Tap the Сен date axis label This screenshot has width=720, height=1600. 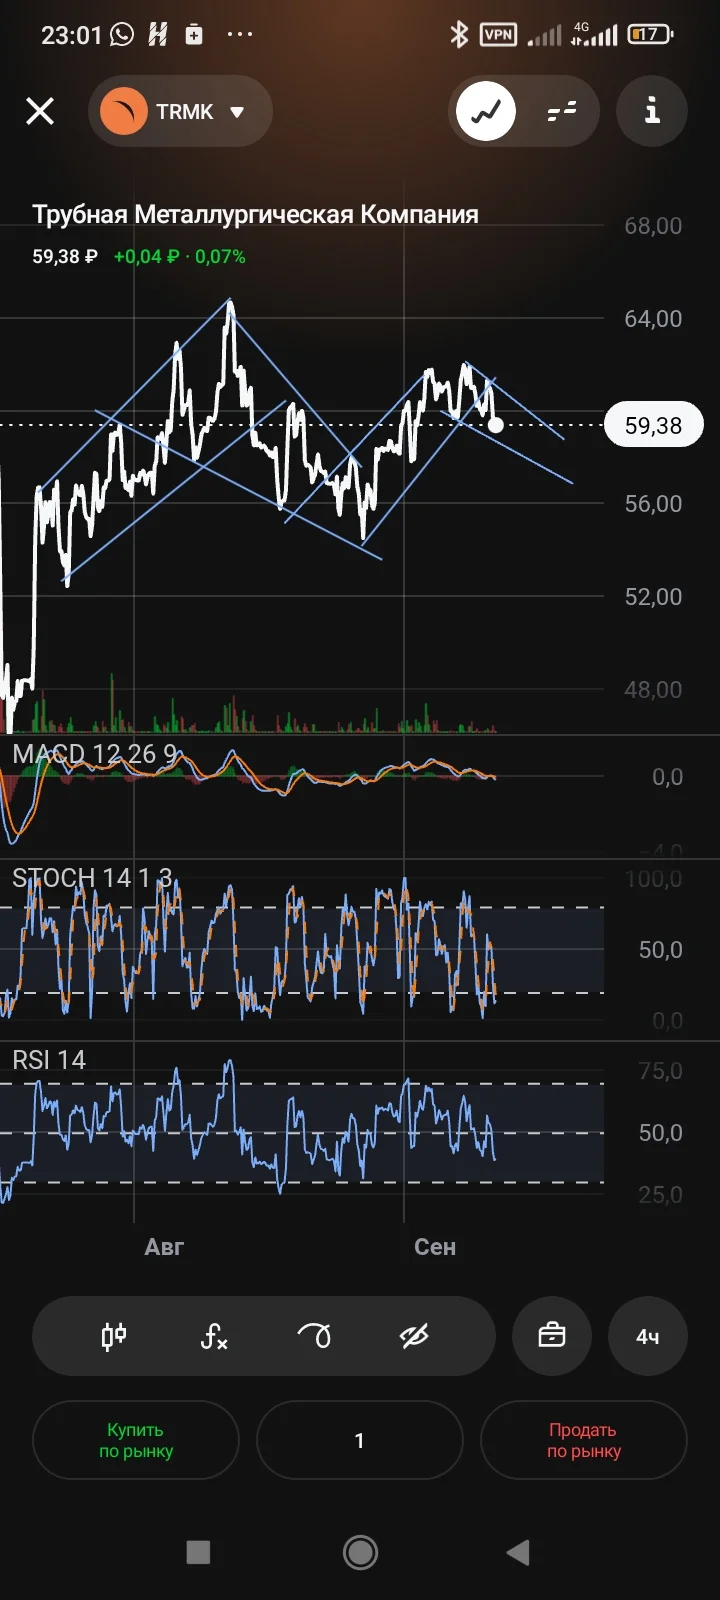(435, 1247)
